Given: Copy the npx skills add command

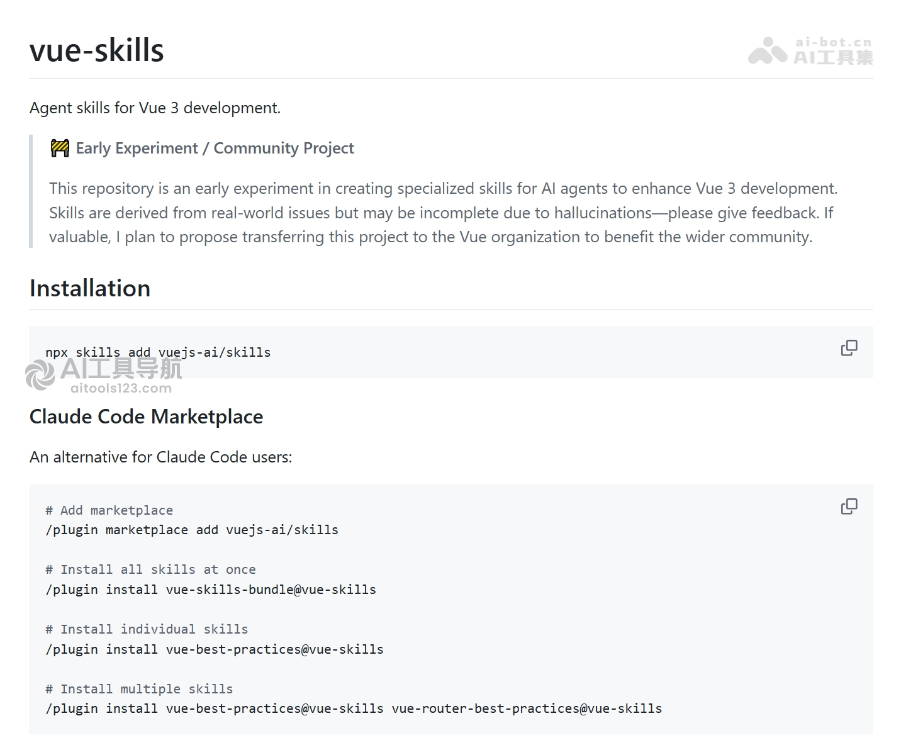Looking at the screenshot, I should [x=849, y=348].
